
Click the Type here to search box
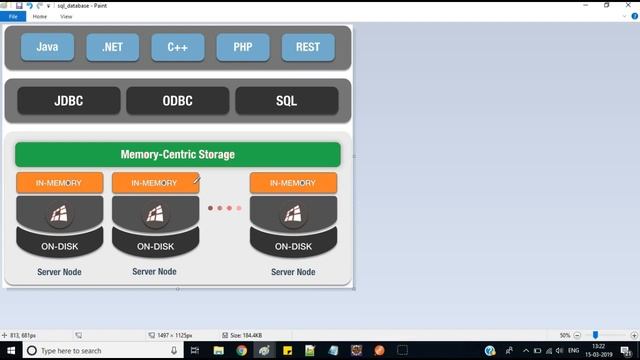point(104,351)
